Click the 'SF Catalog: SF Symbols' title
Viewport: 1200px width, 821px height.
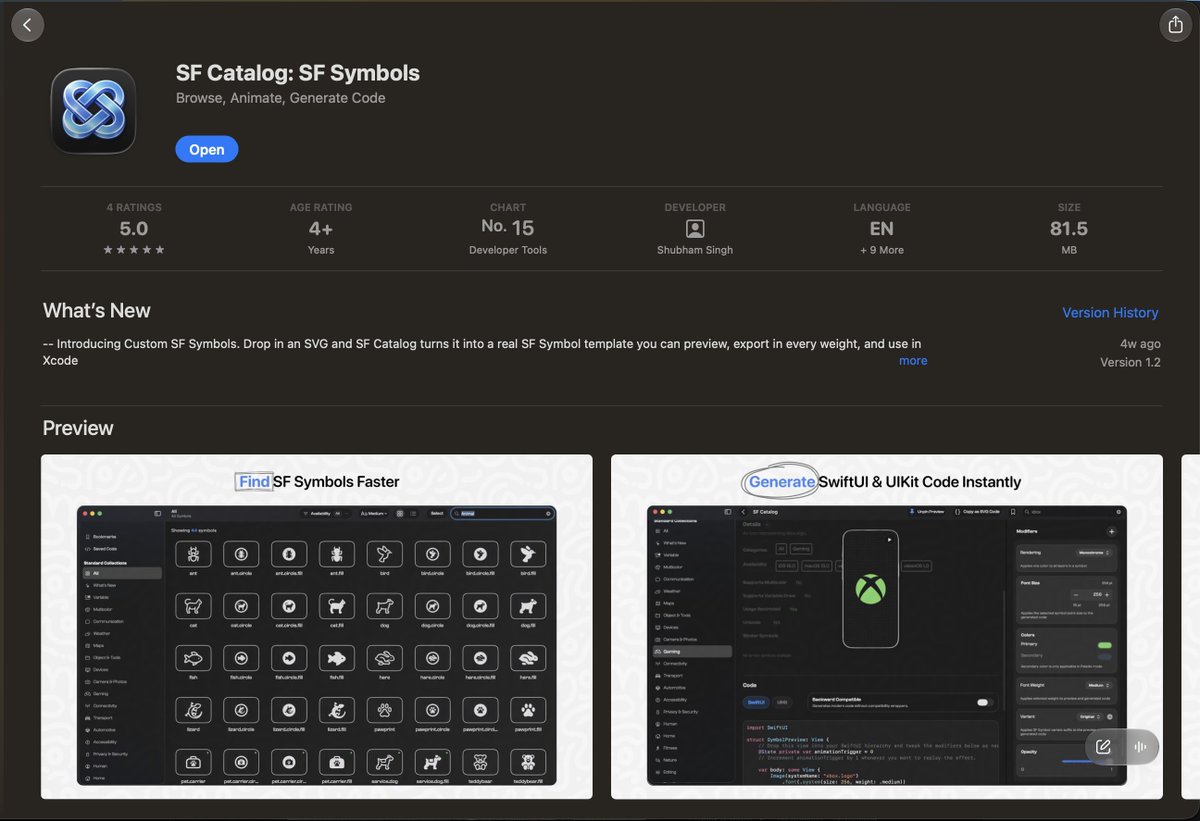pyautogui.click(x=298, y=73)
